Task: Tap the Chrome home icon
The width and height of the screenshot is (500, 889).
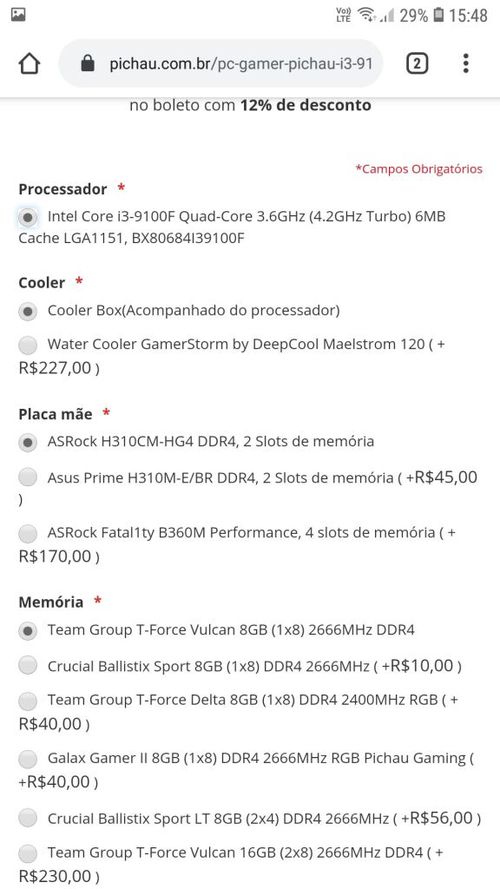Action: (x=29, y=64)
